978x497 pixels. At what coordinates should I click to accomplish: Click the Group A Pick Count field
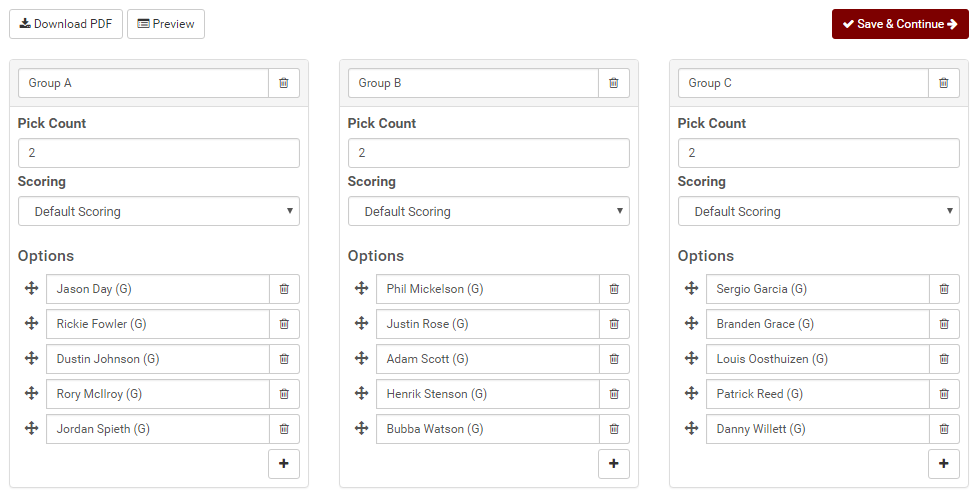pyautogui.click(x=158, y=153)
